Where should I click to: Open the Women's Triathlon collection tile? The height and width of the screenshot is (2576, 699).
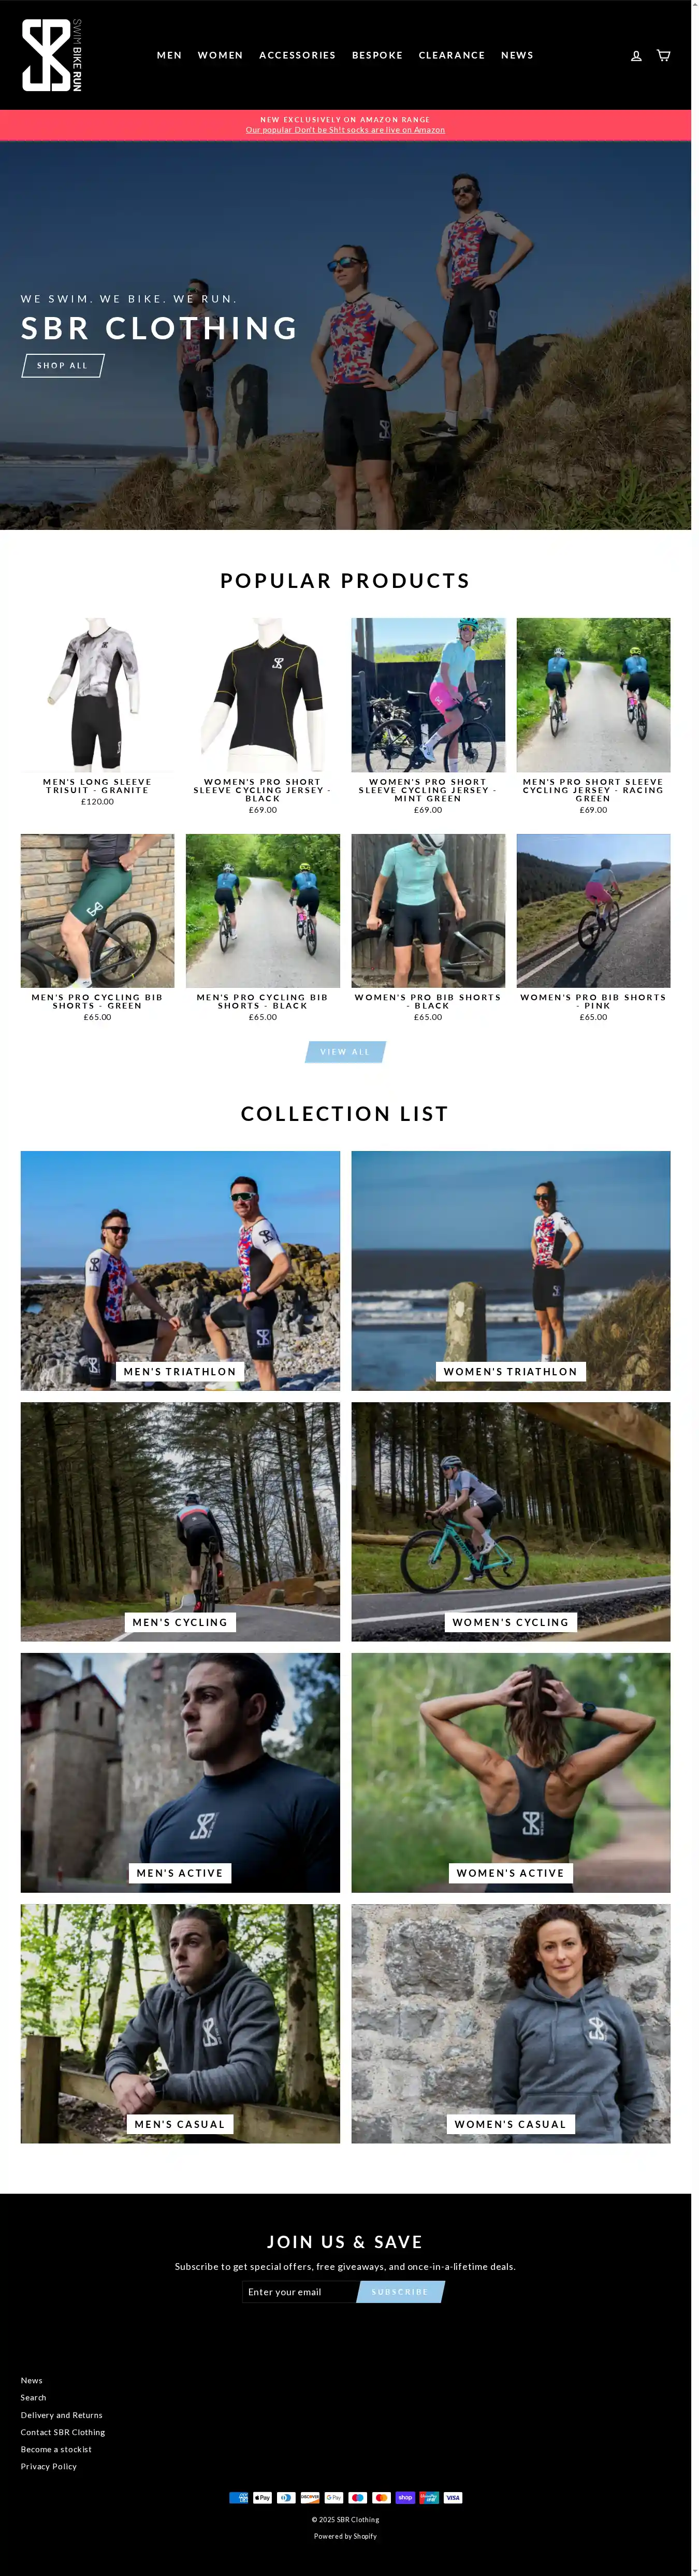(x=510, y=1270)
